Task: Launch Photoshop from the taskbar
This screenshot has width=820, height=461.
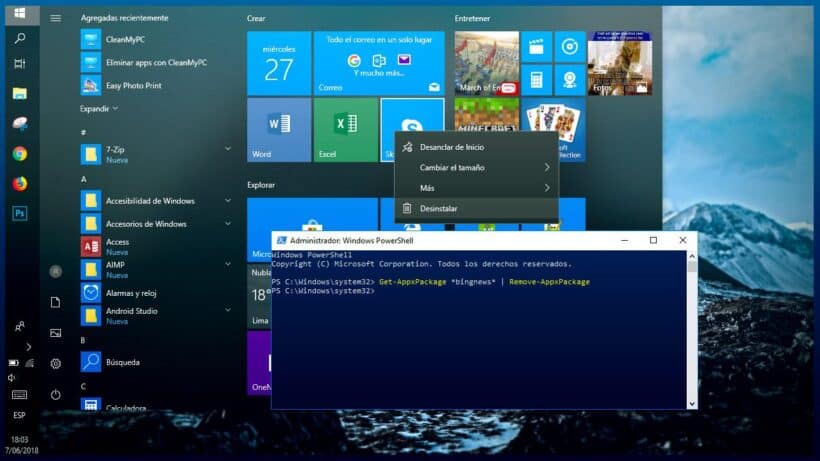Action: tap(20, 213)
